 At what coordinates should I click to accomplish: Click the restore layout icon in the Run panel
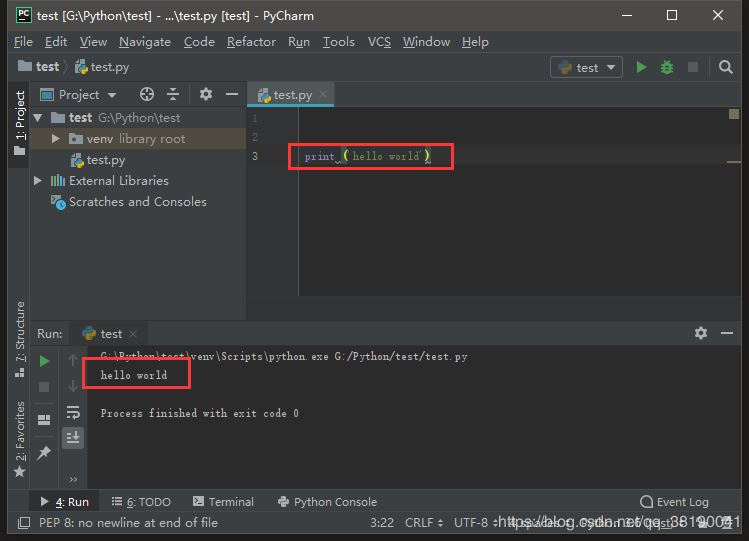click(44, 420)
